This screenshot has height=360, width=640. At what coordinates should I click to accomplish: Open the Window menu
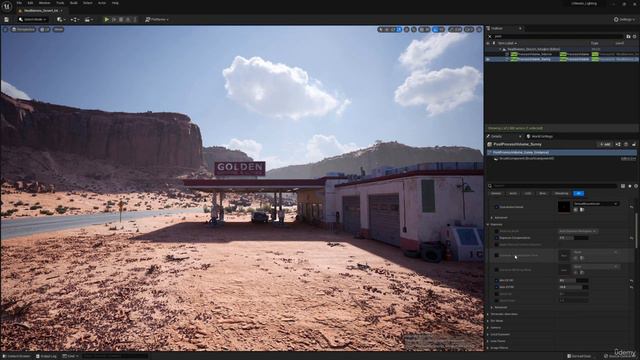tap(44, 3)
